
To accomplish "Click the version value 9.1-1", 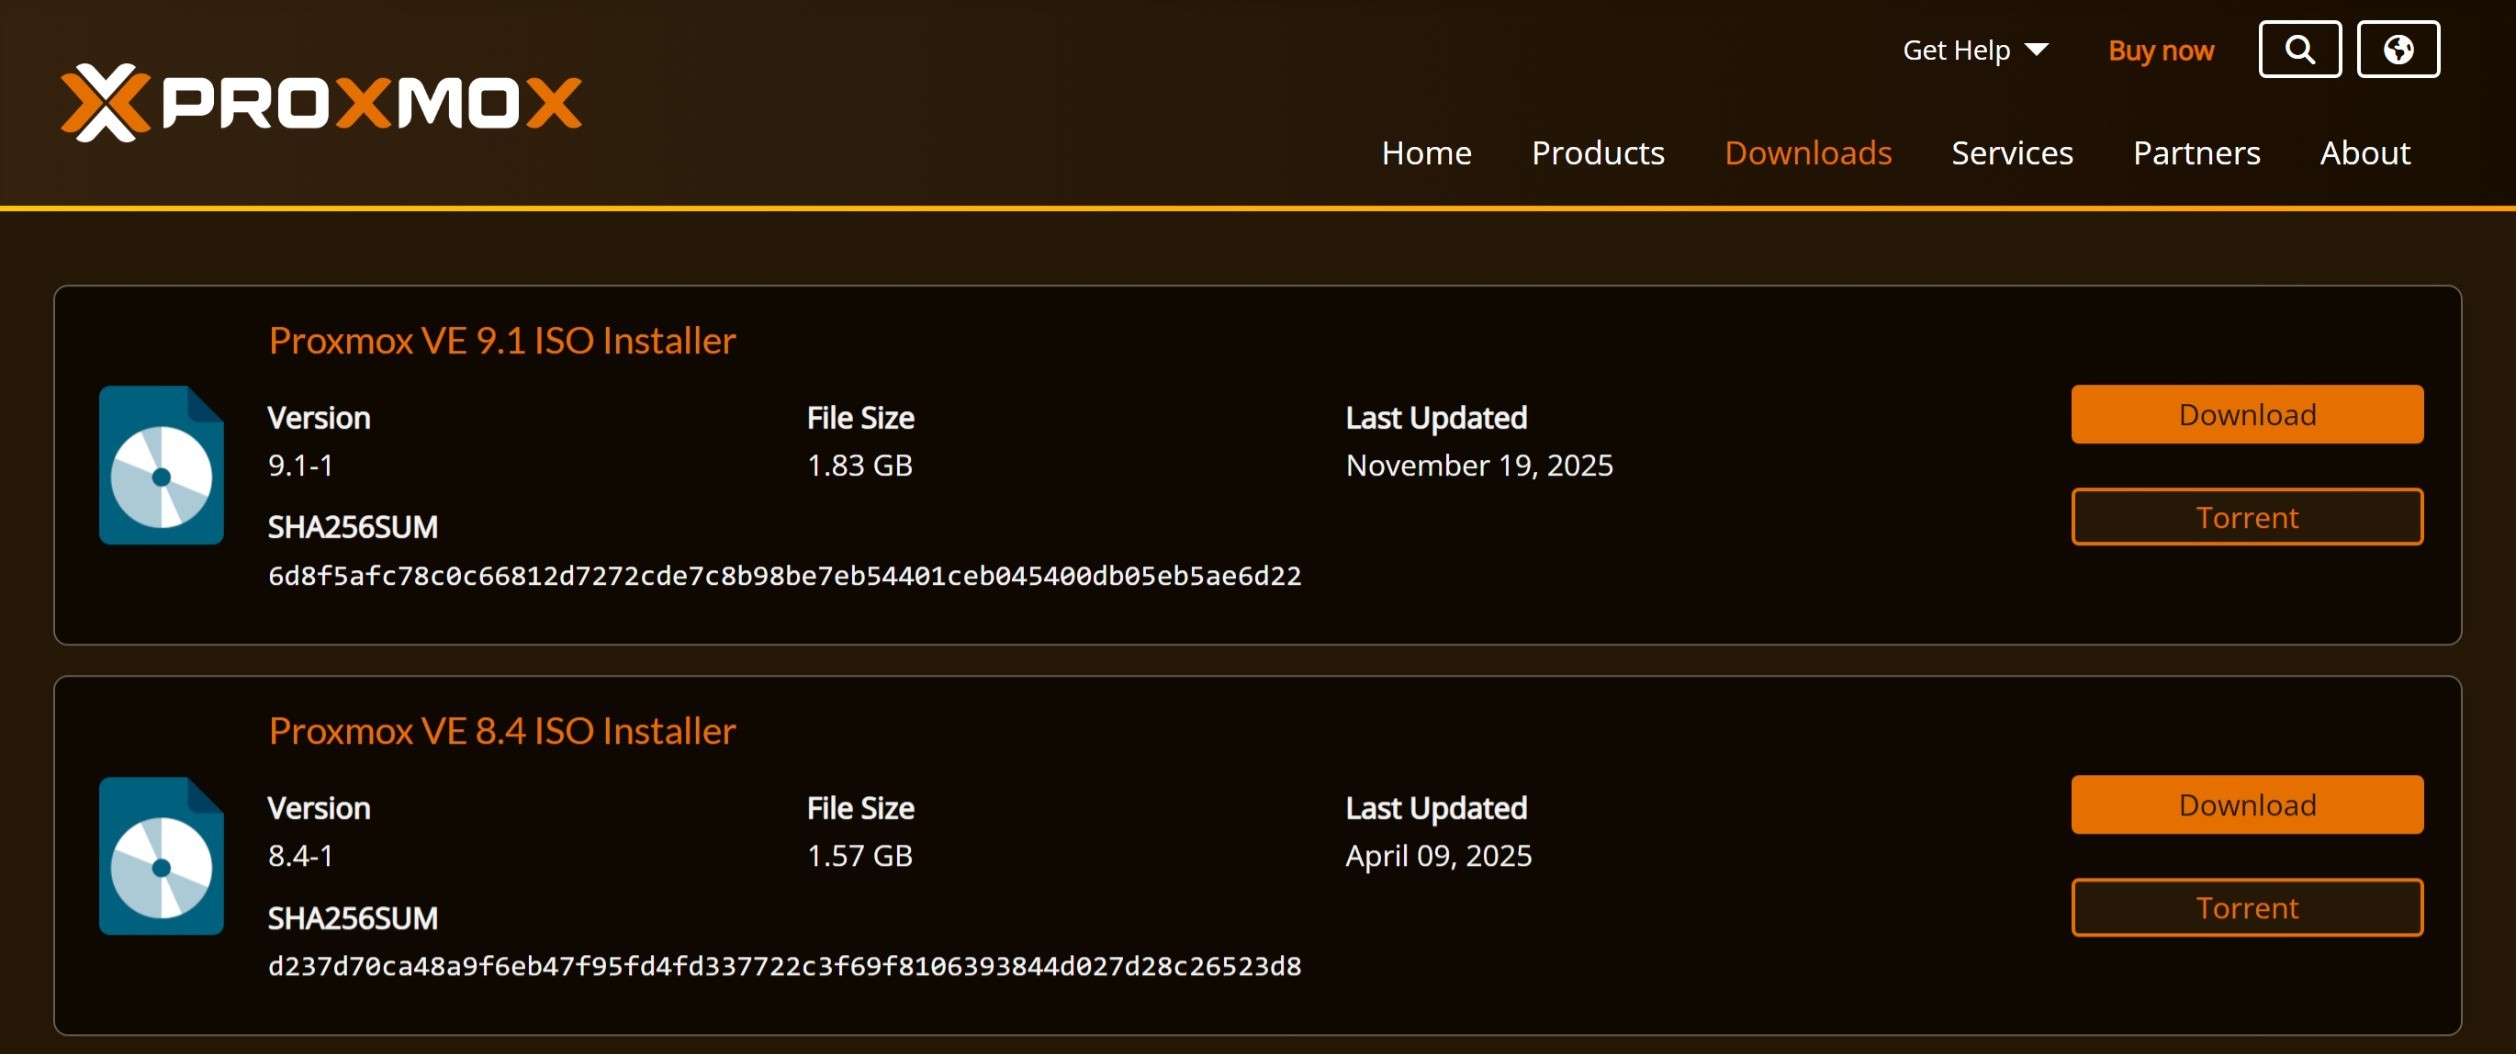I will click(300, 465).
